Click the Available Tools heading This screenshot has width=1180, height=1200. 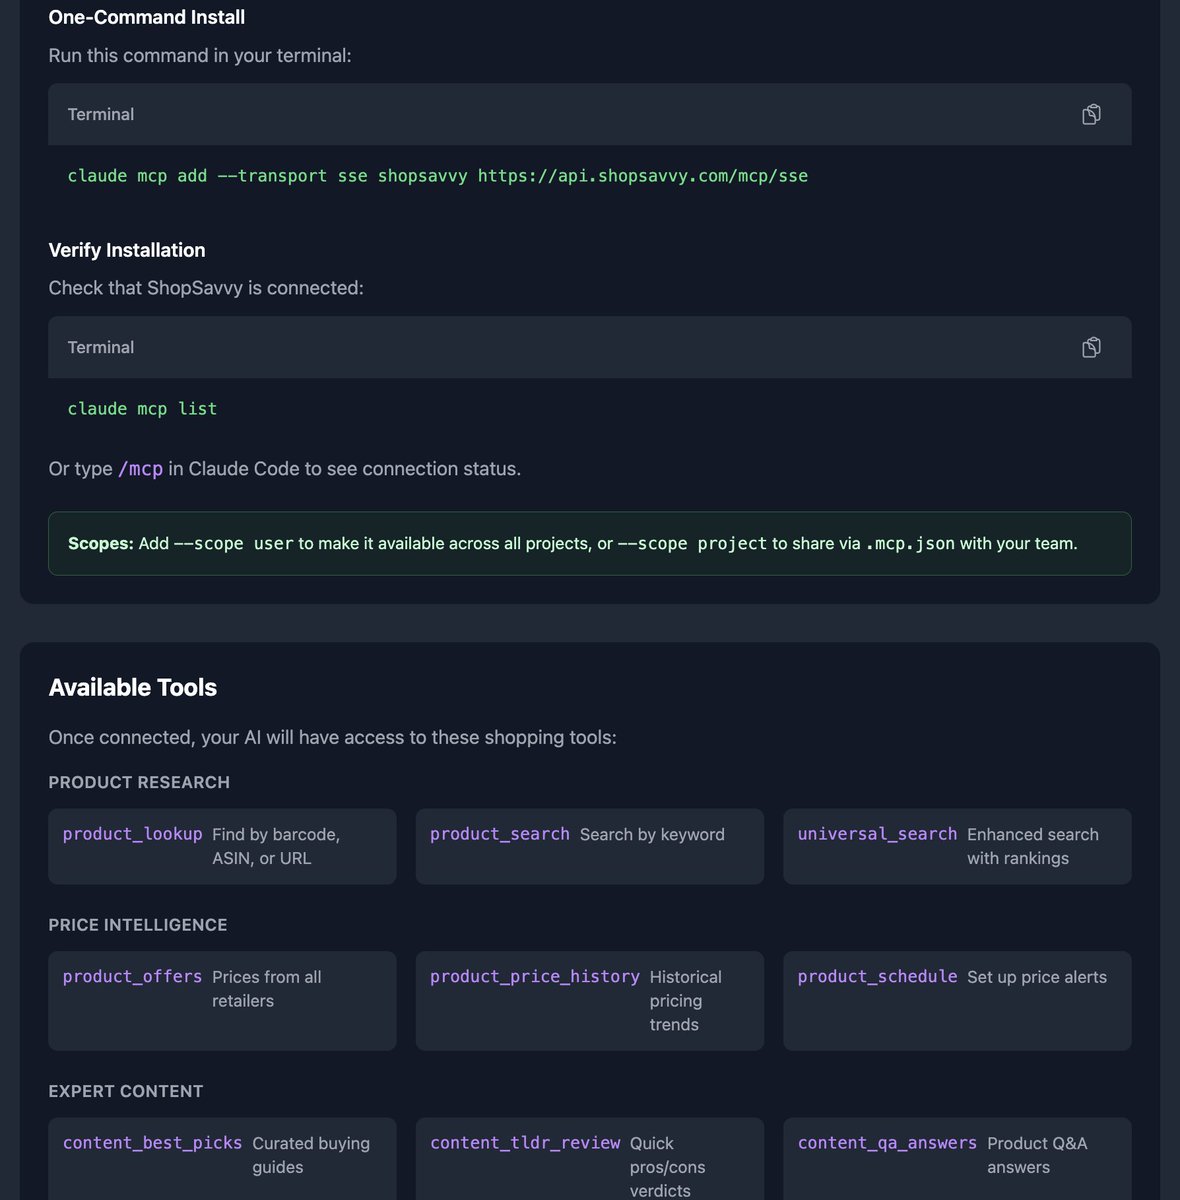click(x=133, y=687)
